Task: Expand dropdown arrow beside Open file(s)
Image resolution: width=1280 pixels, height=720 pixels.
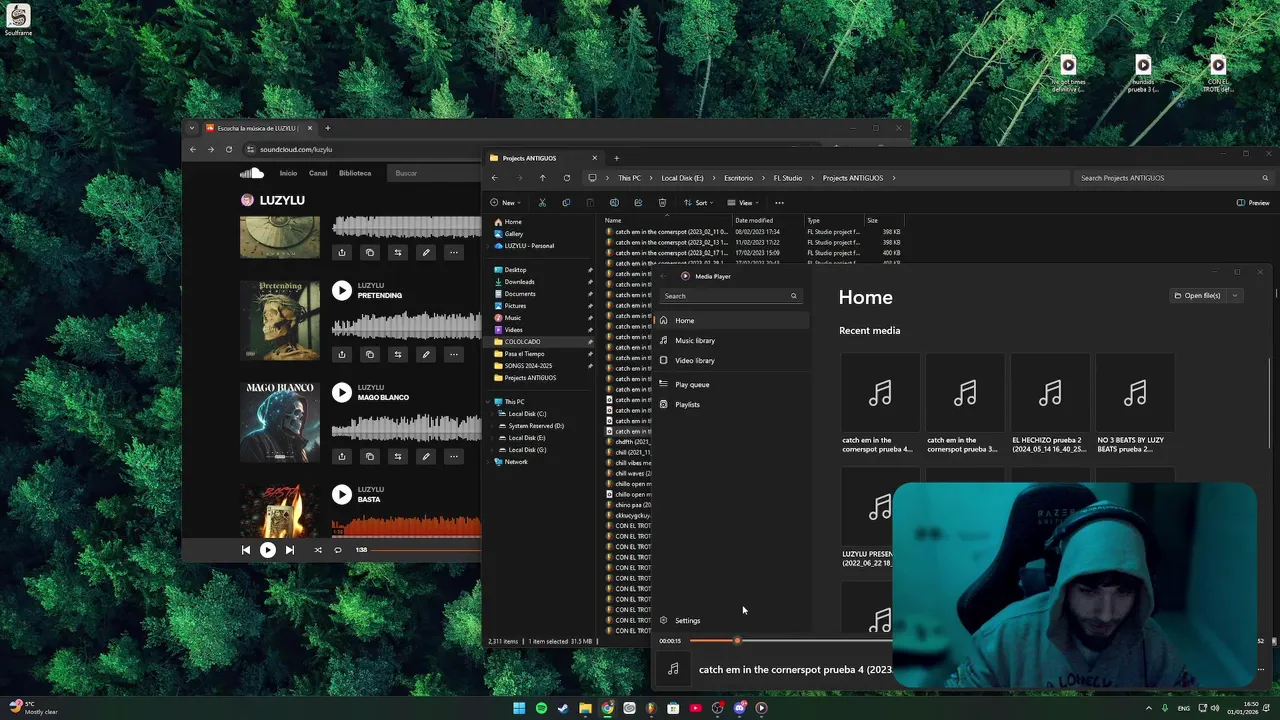Action: (x=1235, y=296)
